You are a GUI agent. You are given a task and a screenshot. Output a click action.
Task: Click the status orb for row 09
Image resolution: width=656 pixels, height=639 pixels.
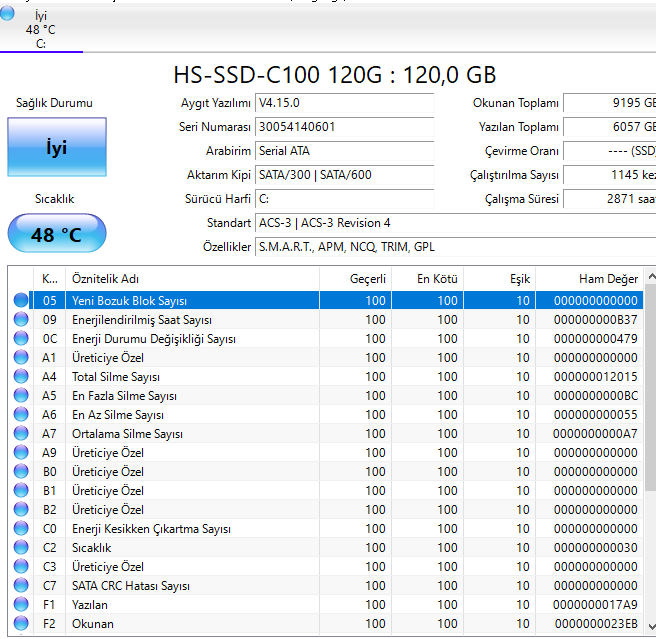point(21,320)
